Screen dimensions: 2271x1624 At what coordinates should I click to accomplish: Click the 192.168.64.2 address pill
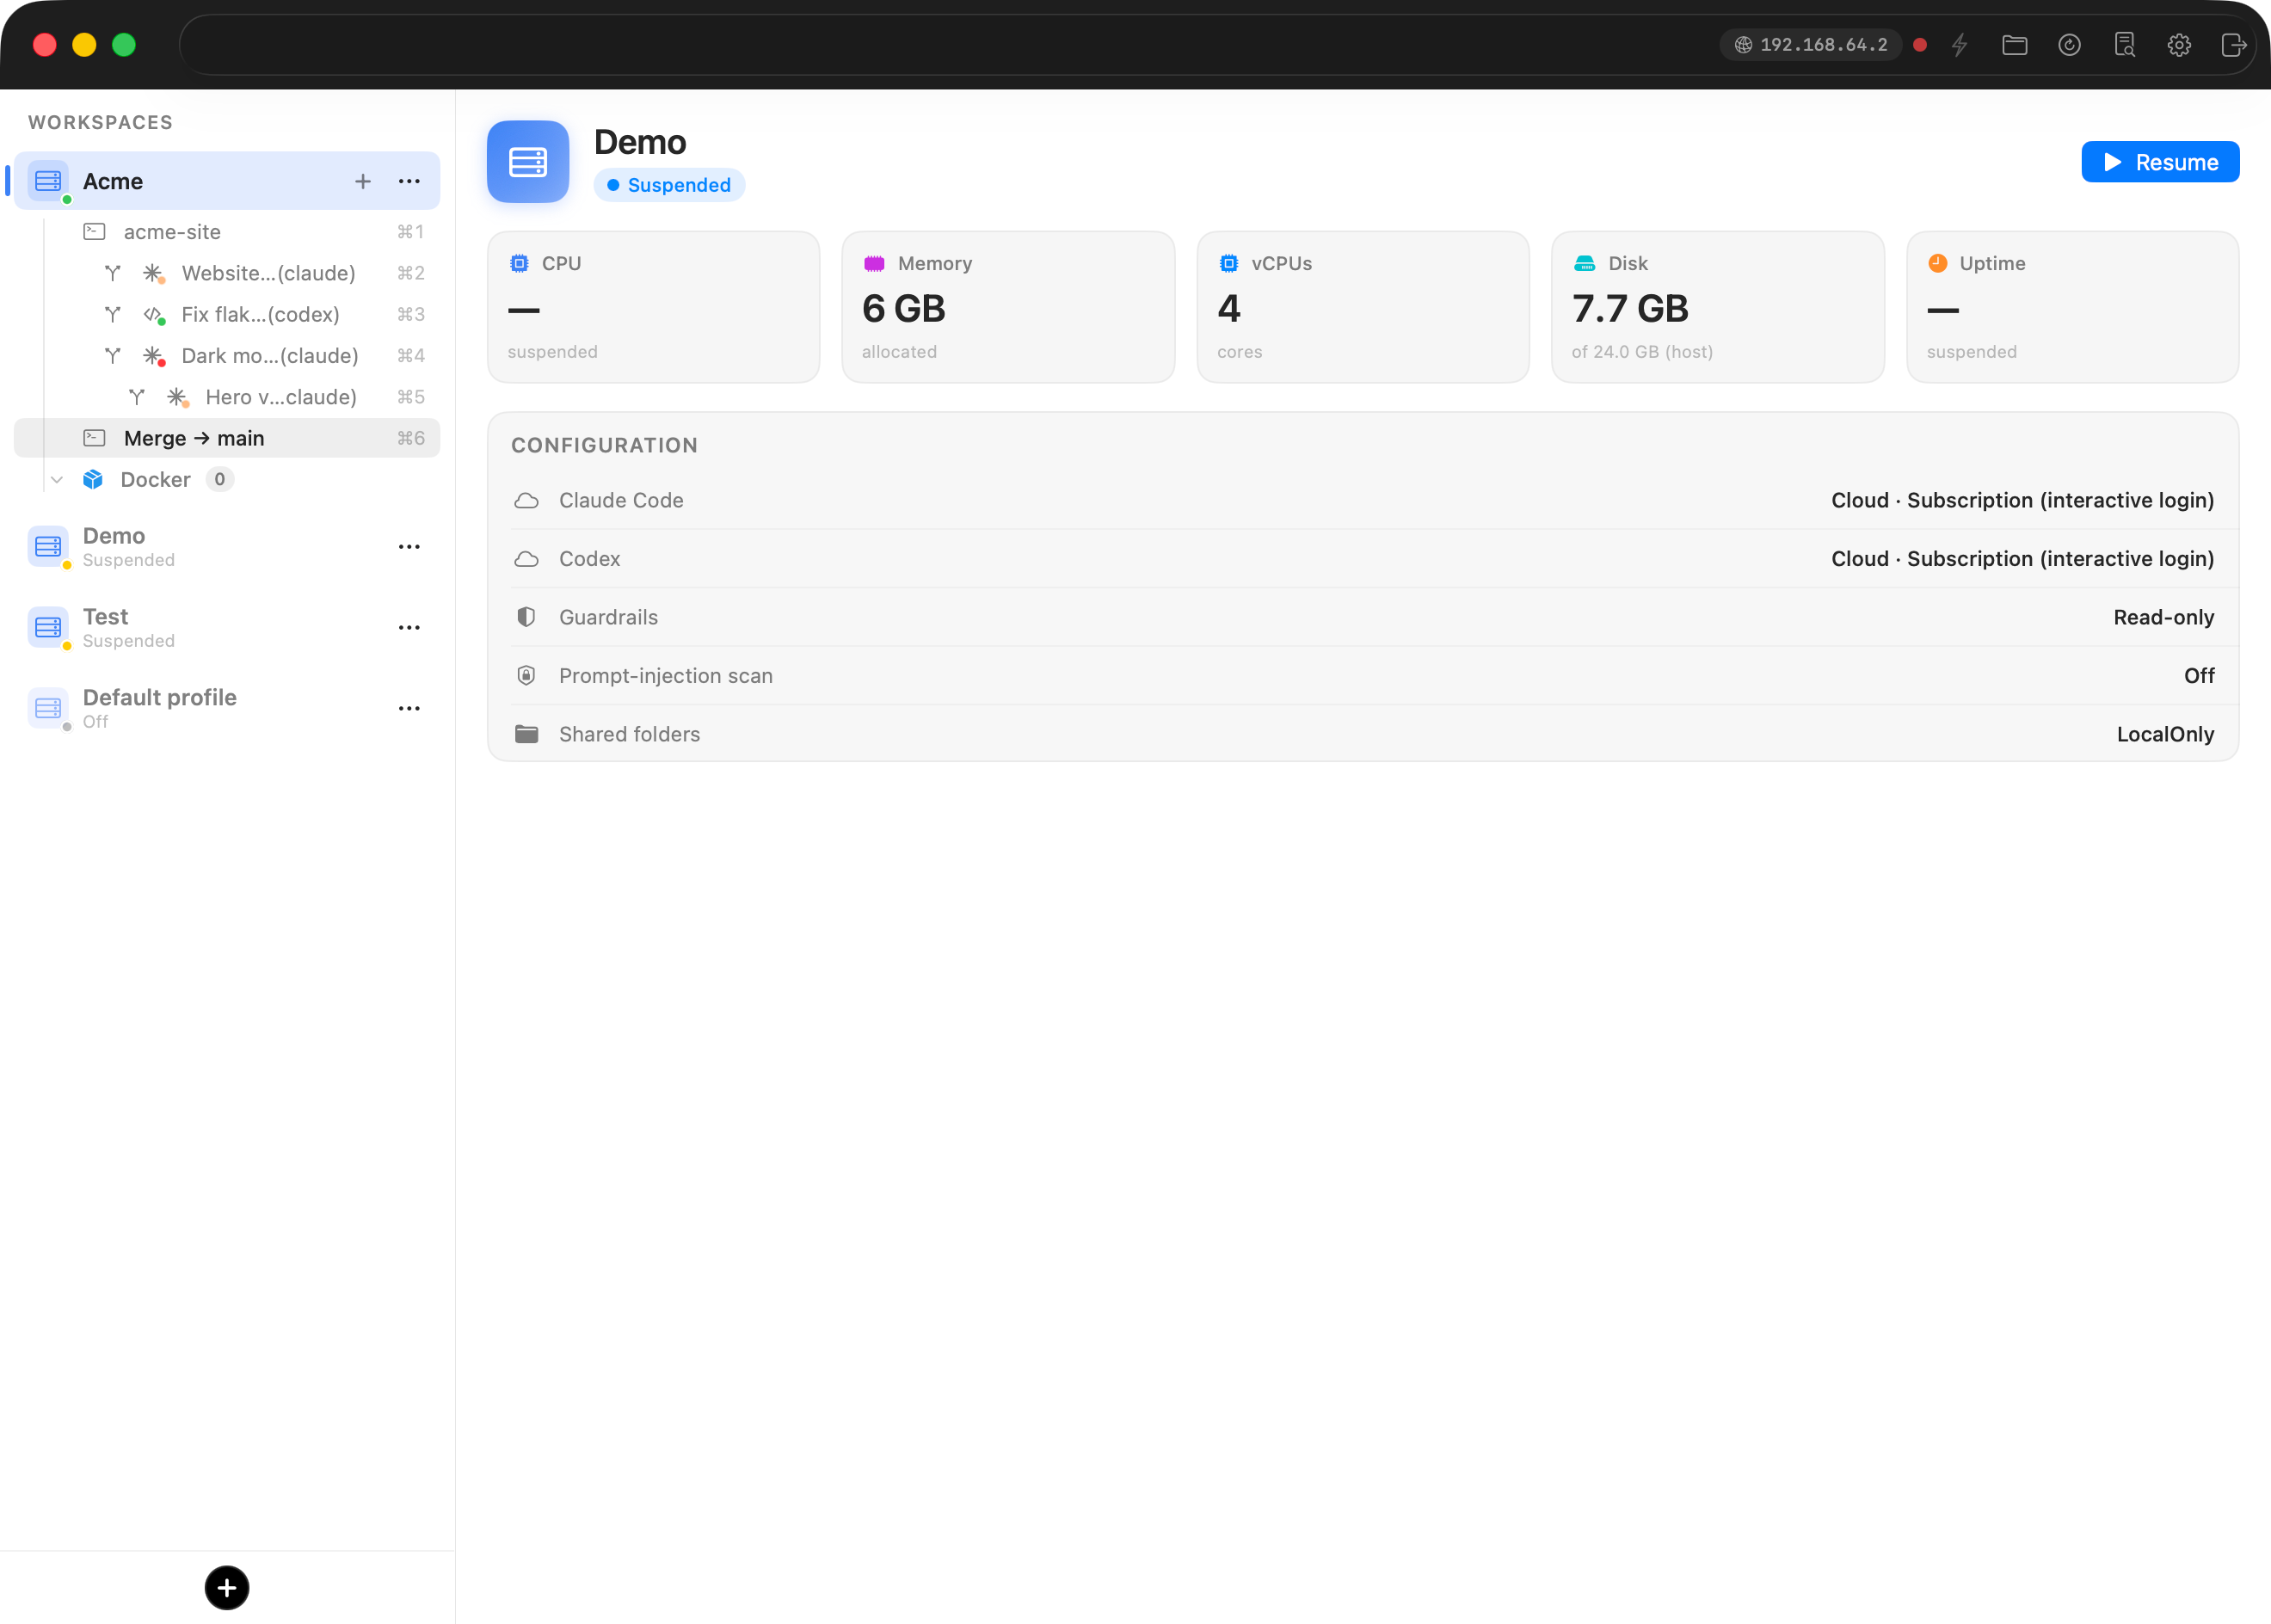[1810, 45]
